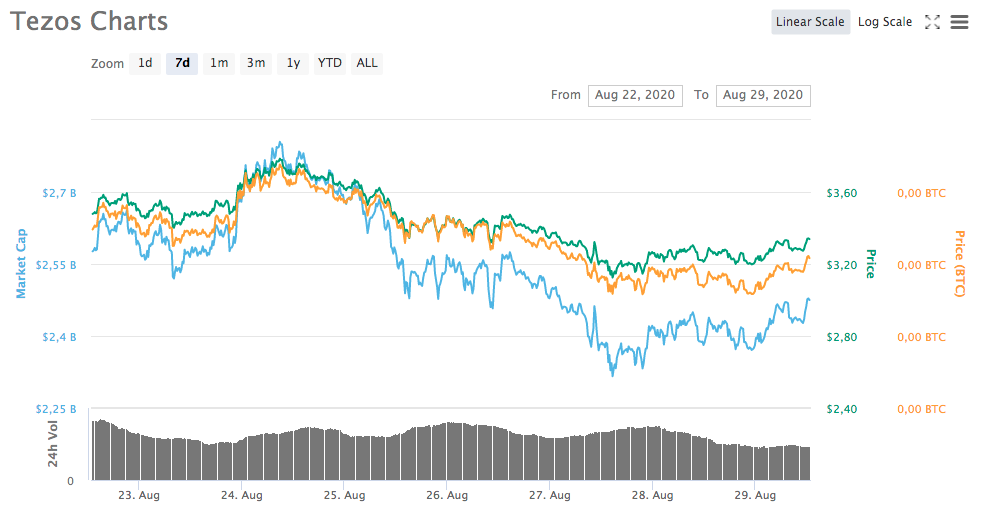Click the $2,4 B axis value
This screenshot has width=982, height=522.
pyautogui.click(x=59, y=337)
